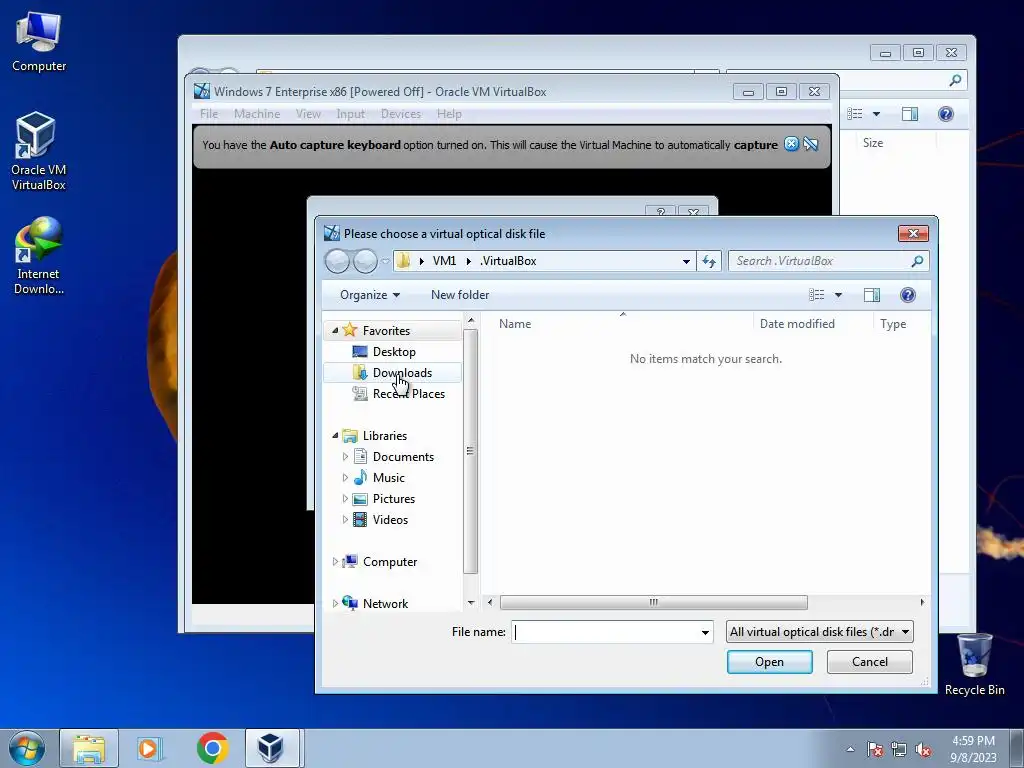
Task: Open the Input menu in VirtualBox window
Action: [351, 114]
